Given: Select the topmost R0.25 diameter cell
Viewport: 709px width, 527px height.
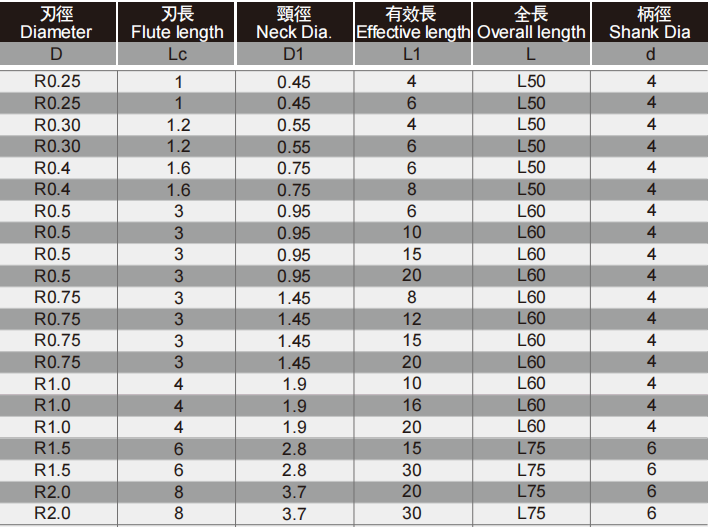Looking at the screenshot, I should (58, 82).
